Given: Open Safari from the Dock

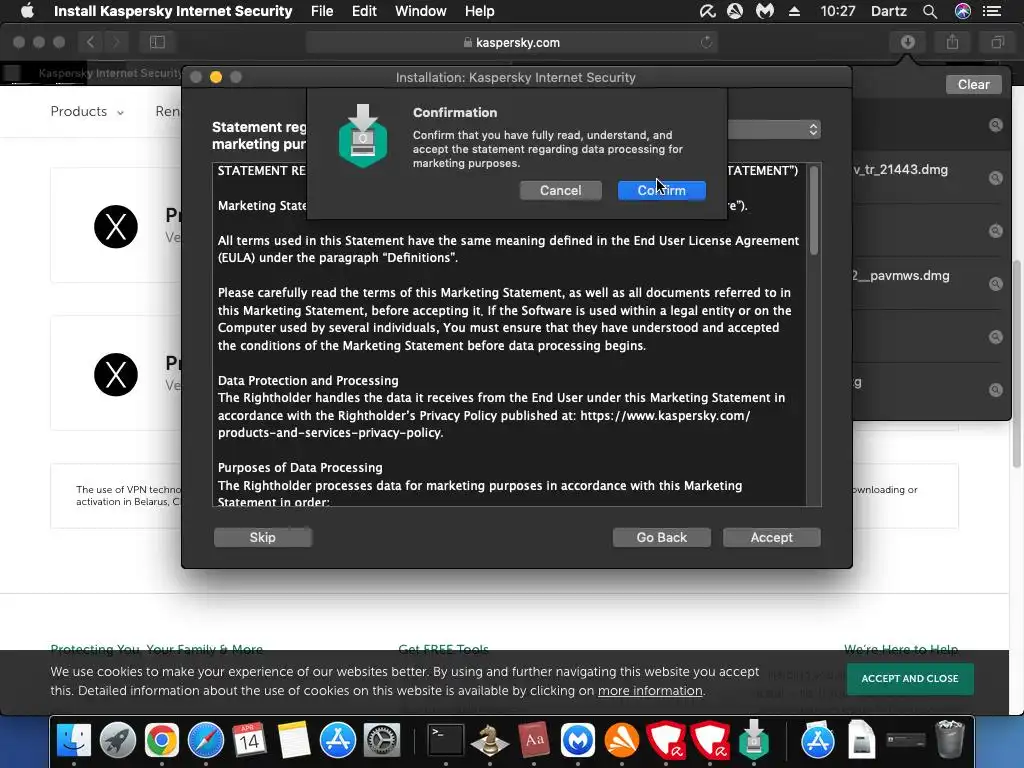Looking at the screenshot, I should coord(206,741).
